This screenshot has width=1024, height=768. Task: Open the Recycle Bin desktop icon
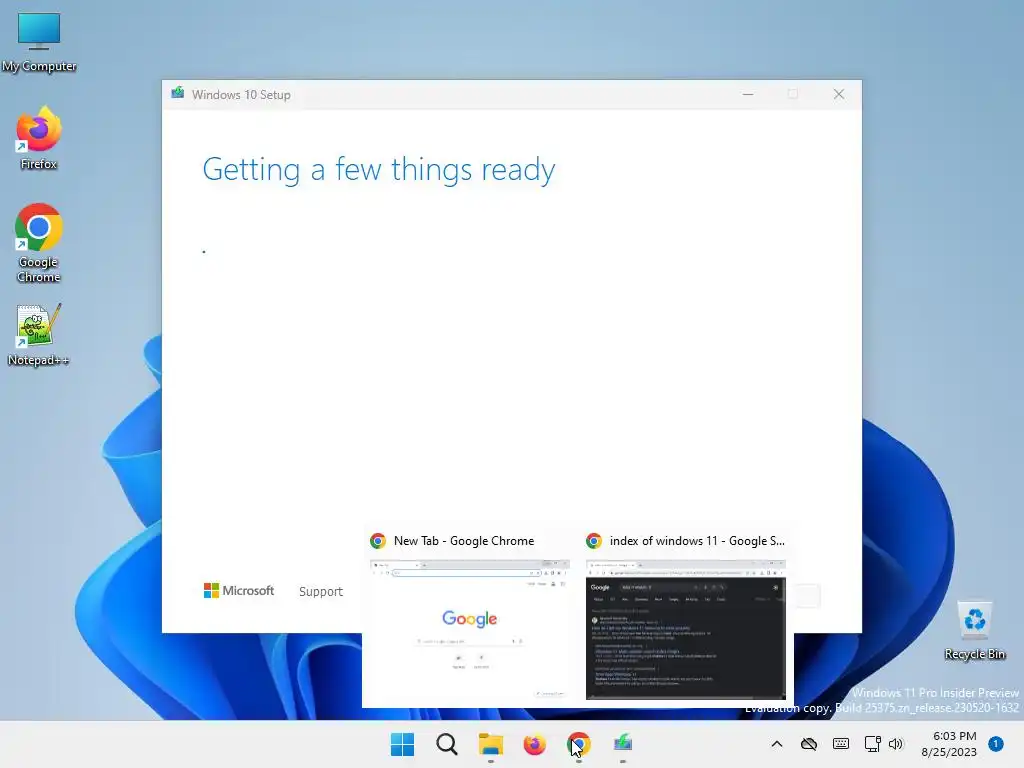[974, 630]
